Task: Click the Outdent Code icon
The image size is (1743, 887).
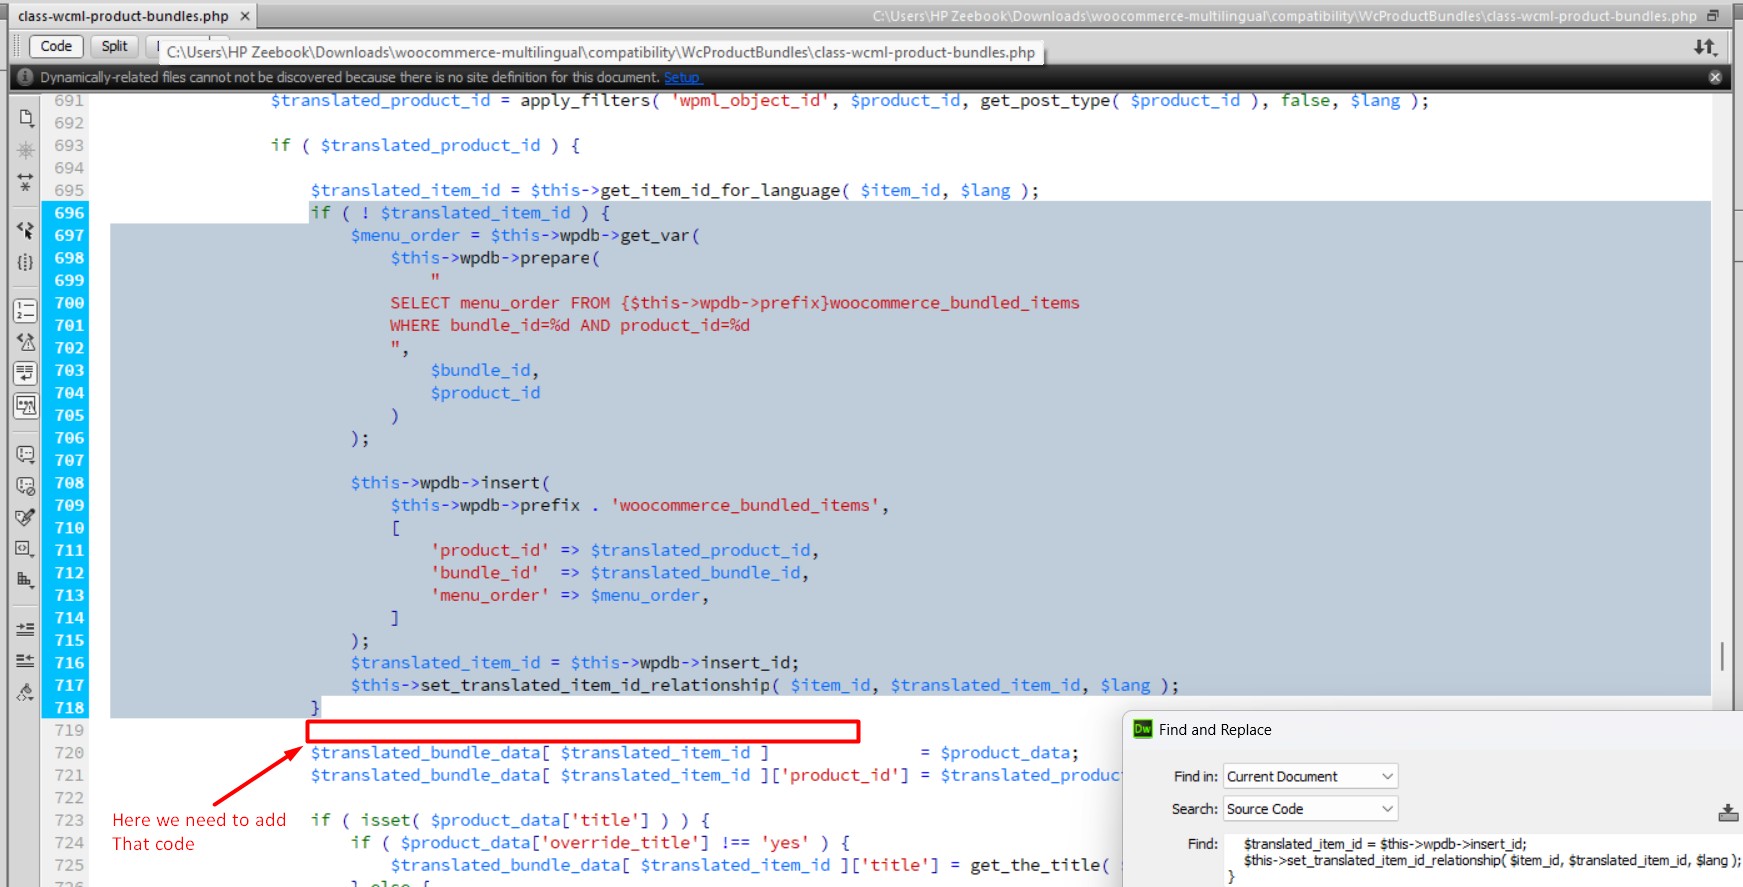Action: coord(26,661)
